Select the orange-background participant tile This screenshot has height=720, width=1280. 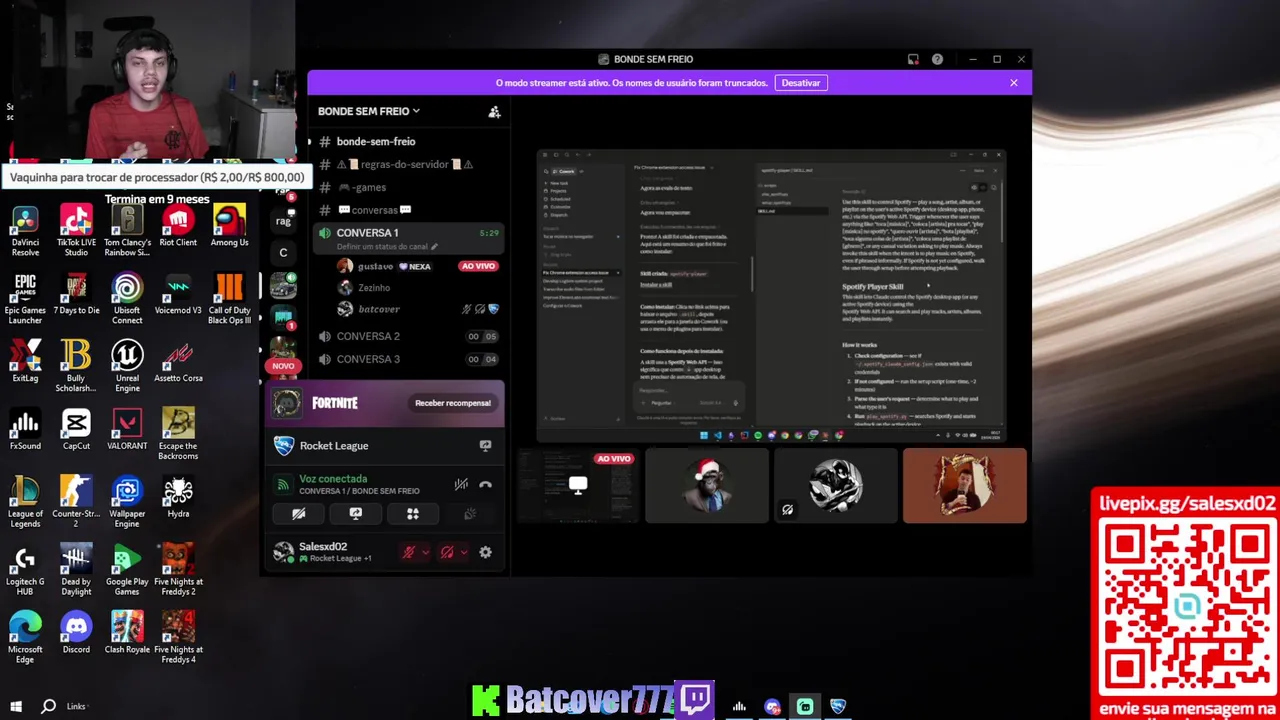pyautogui.click(x=965, y=485)
